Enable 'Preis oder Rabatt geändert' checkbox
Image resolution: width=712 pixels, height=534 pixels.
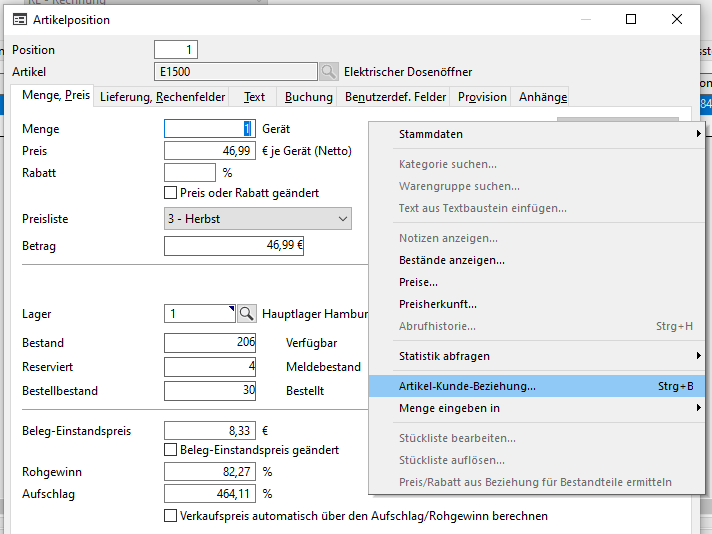coord(170,193)
